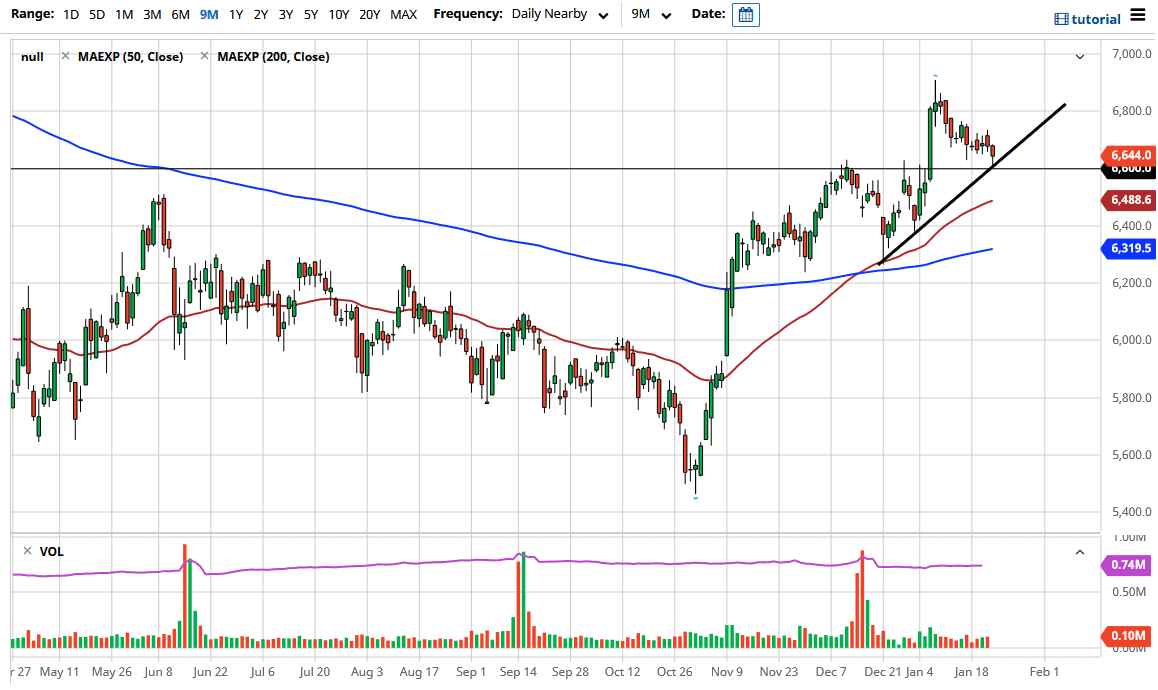1158x690 pixels.
Task: Click the 6,644.0 price flag
Action: point(1131,156)
